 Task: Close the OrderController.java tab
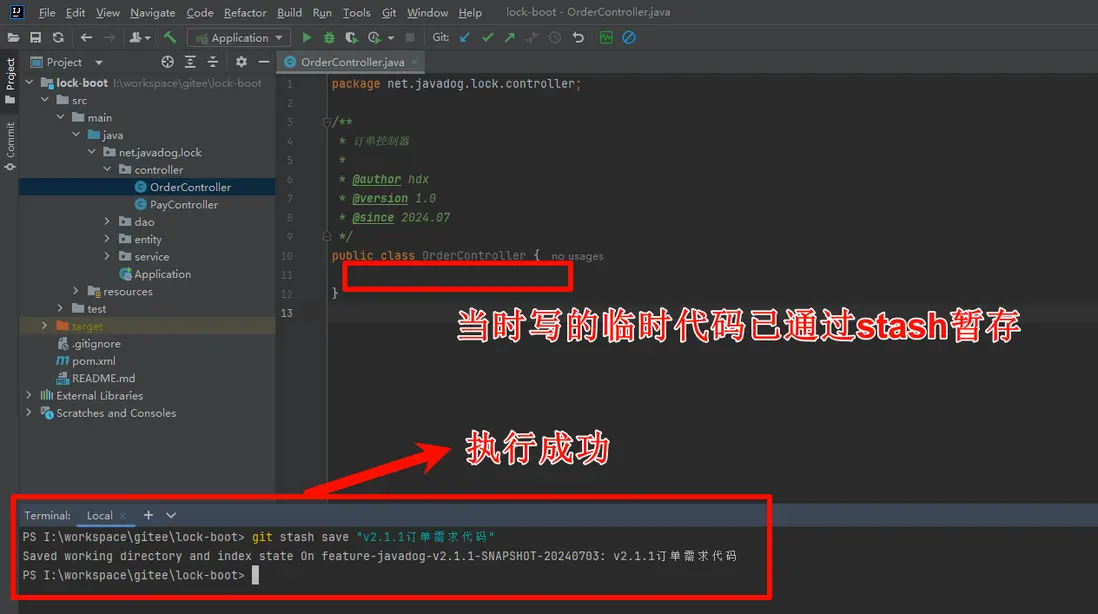415,62
